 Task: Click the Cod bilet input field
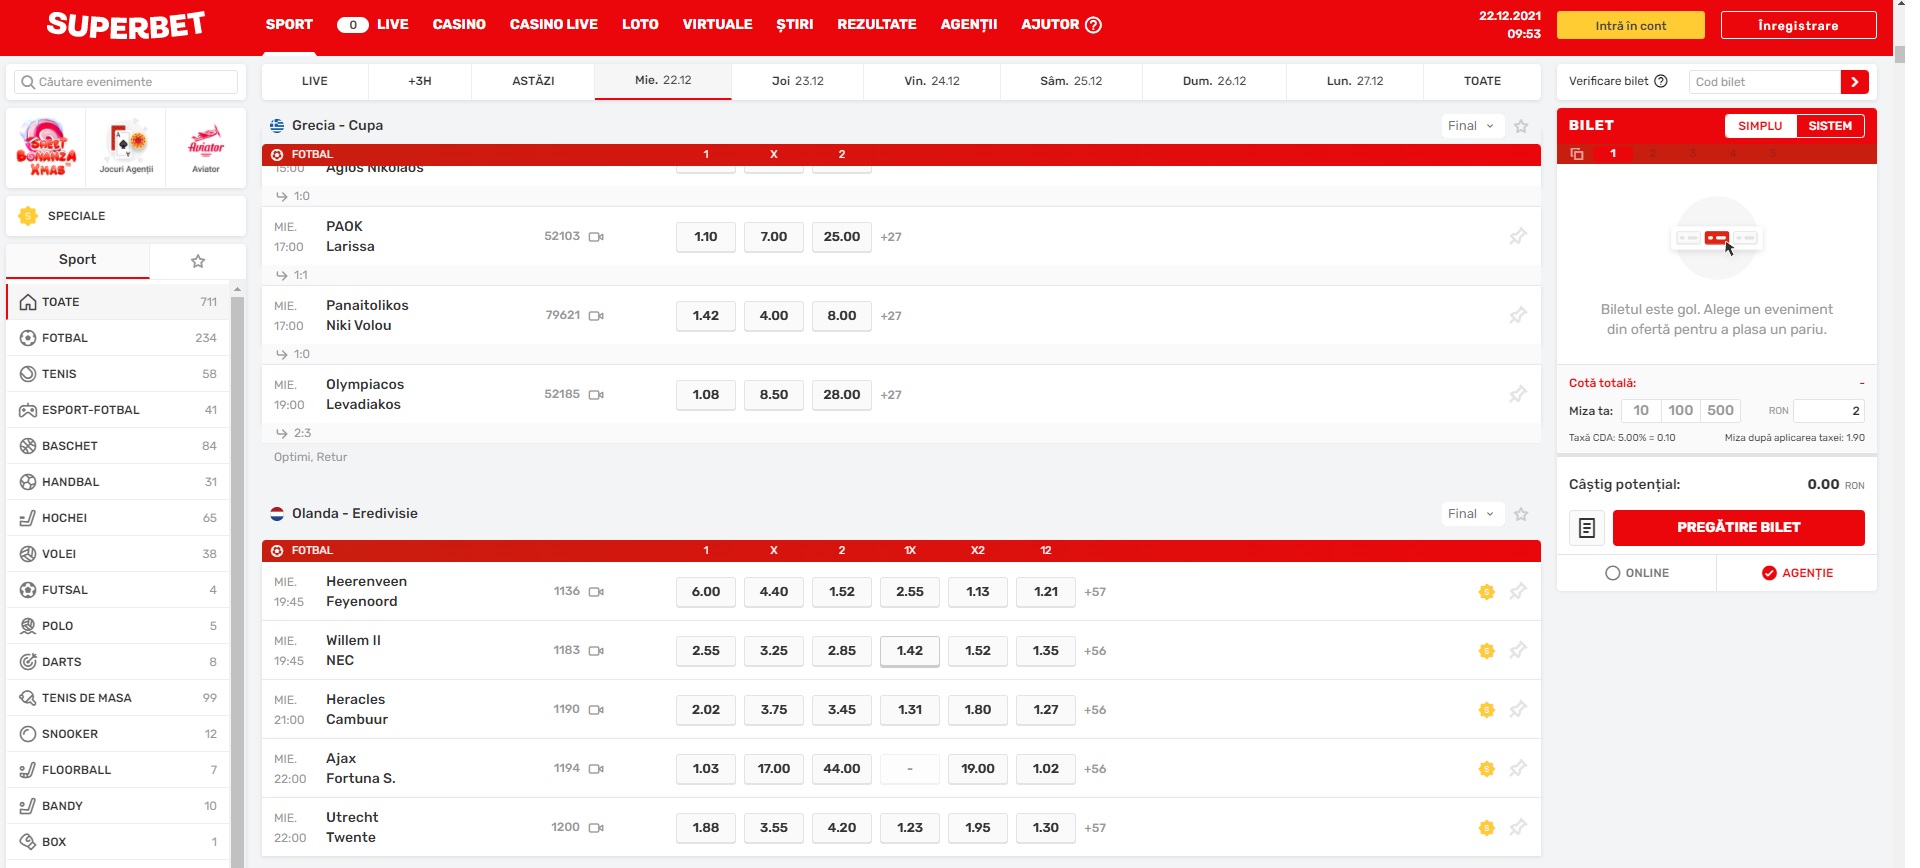[1765, 82]
